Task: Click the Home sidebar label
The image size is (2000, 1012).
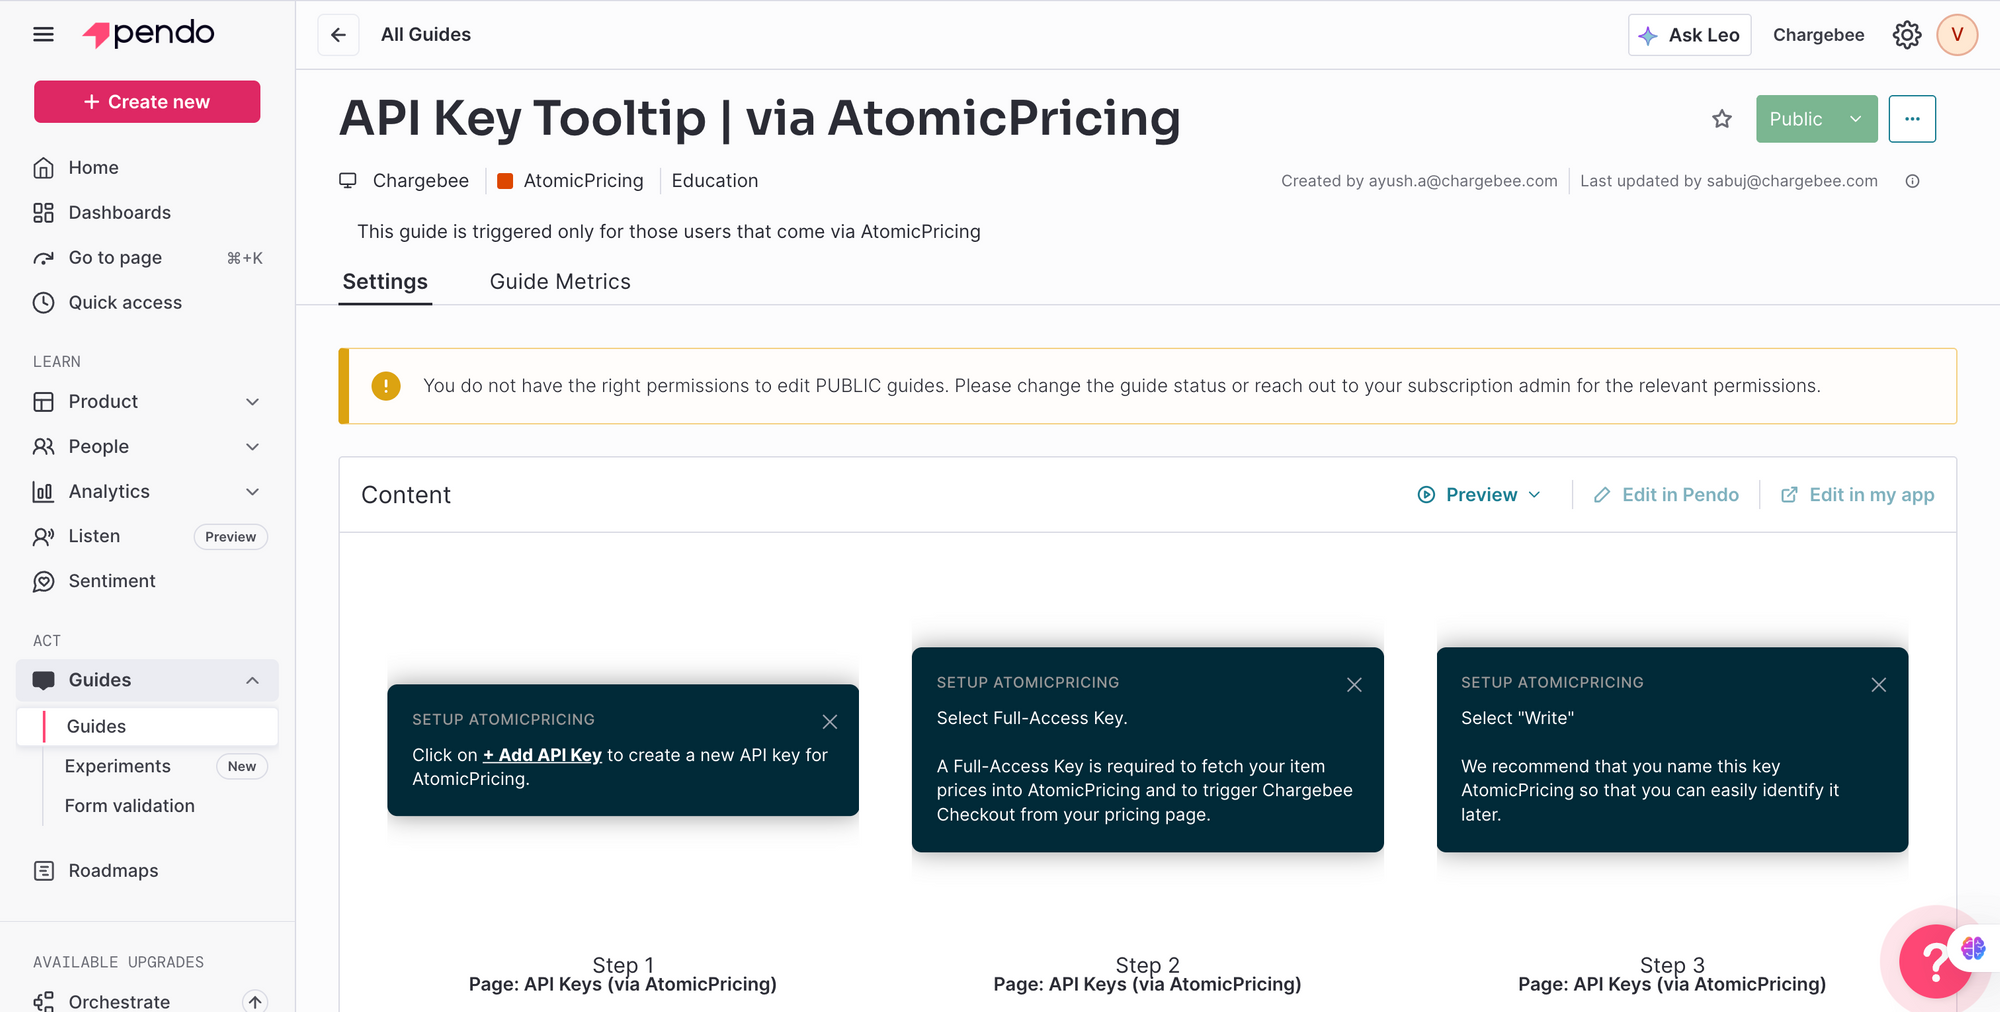Action: click(x=93, y=168)
